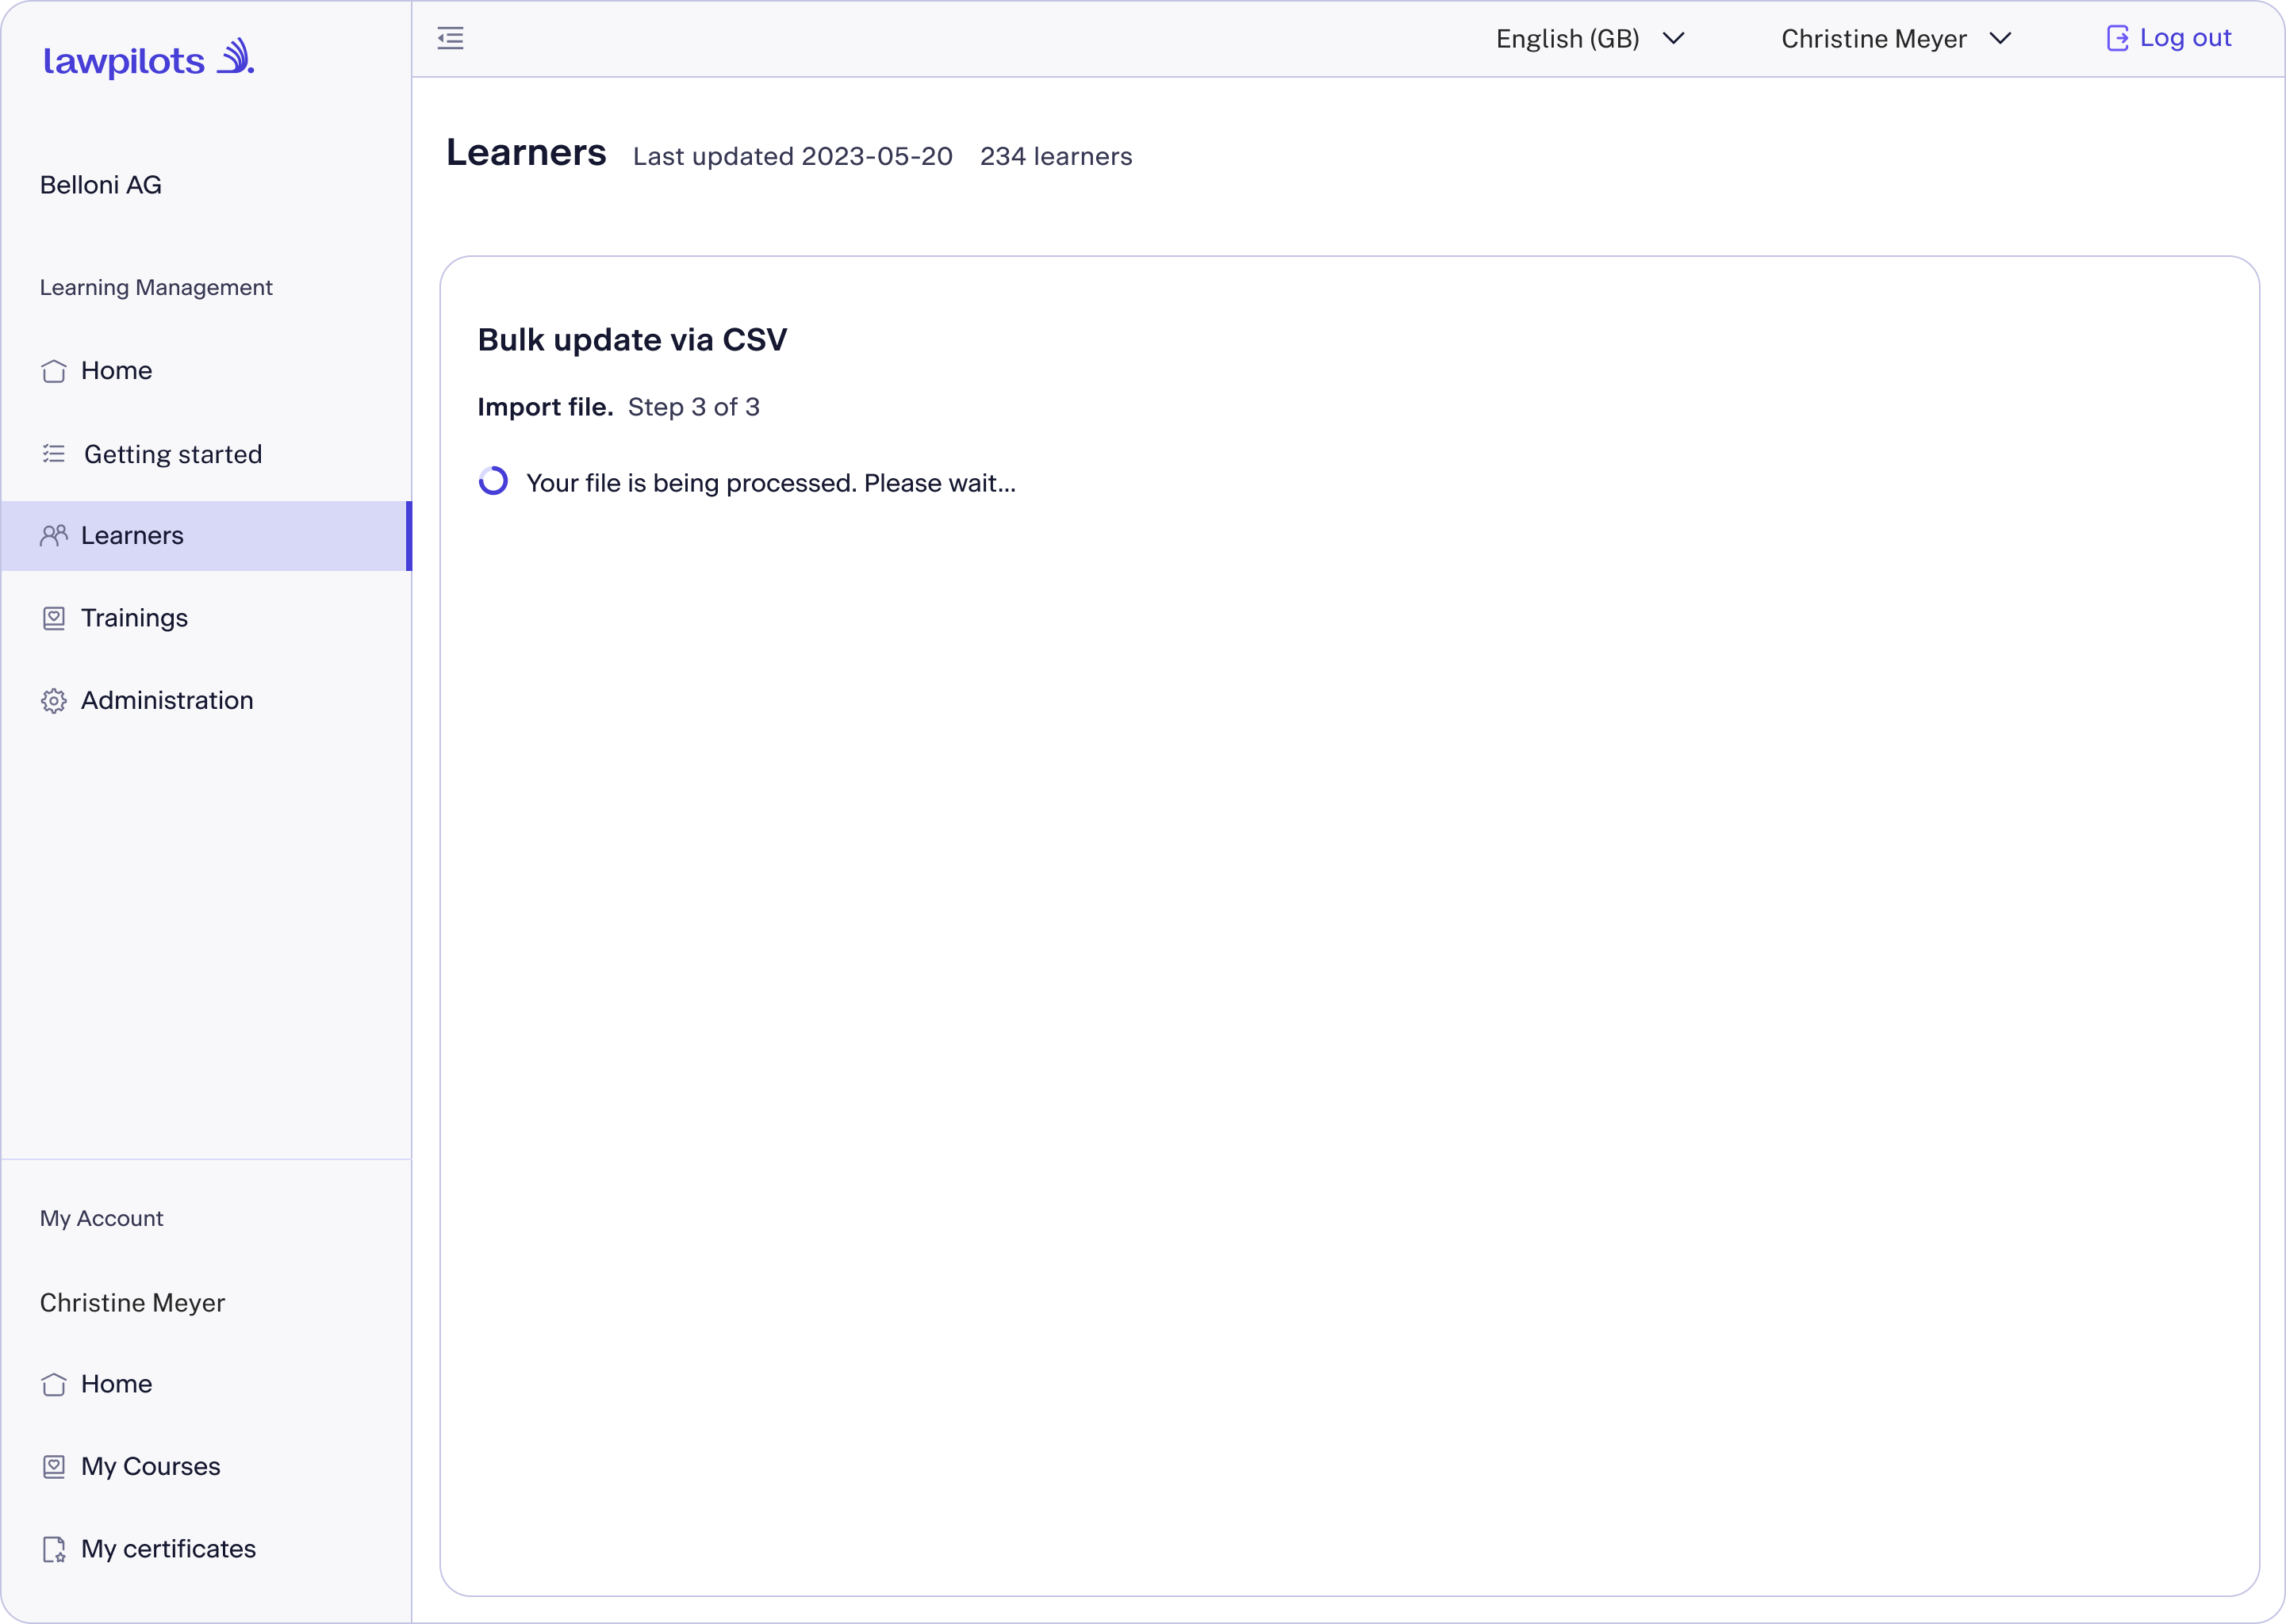The width and height of the screenshot is (2286, 1624).
Task: Expand the language chevron arrow
Action: pyautogui.click(x=1673, y=38)
